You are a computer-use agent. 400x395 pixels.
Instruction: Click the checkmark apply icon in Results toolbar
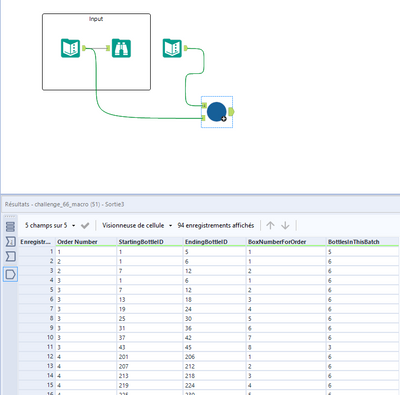pyautogui.click(x=85, y=226)
